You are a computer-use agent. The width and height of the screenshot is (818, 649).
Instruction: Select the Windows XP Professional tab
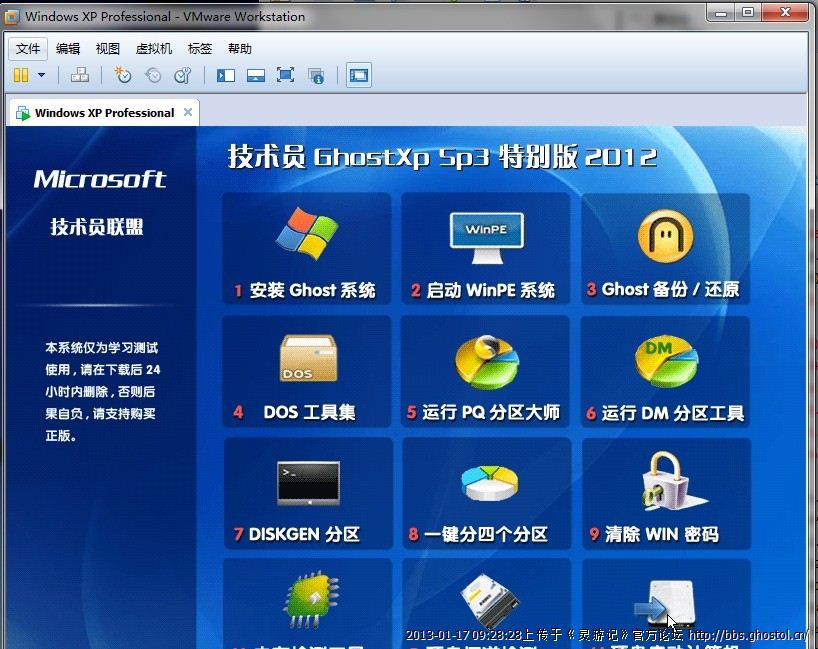click(100, 113)
